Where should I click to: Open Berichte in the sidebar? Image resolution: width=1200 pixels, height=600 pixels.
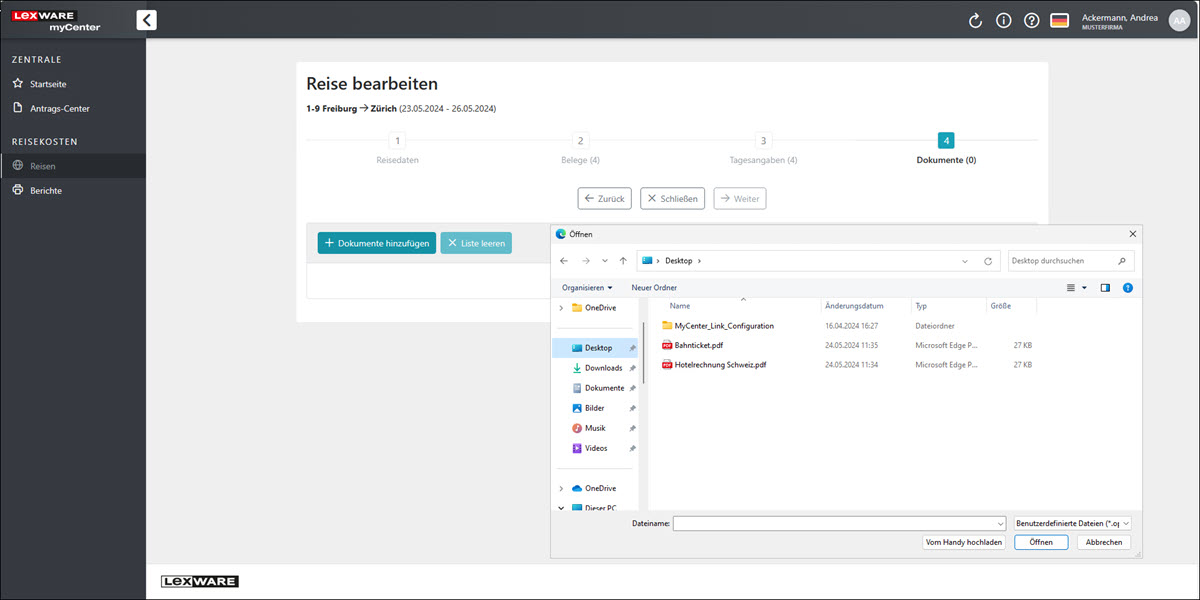(x=46, y=190)
